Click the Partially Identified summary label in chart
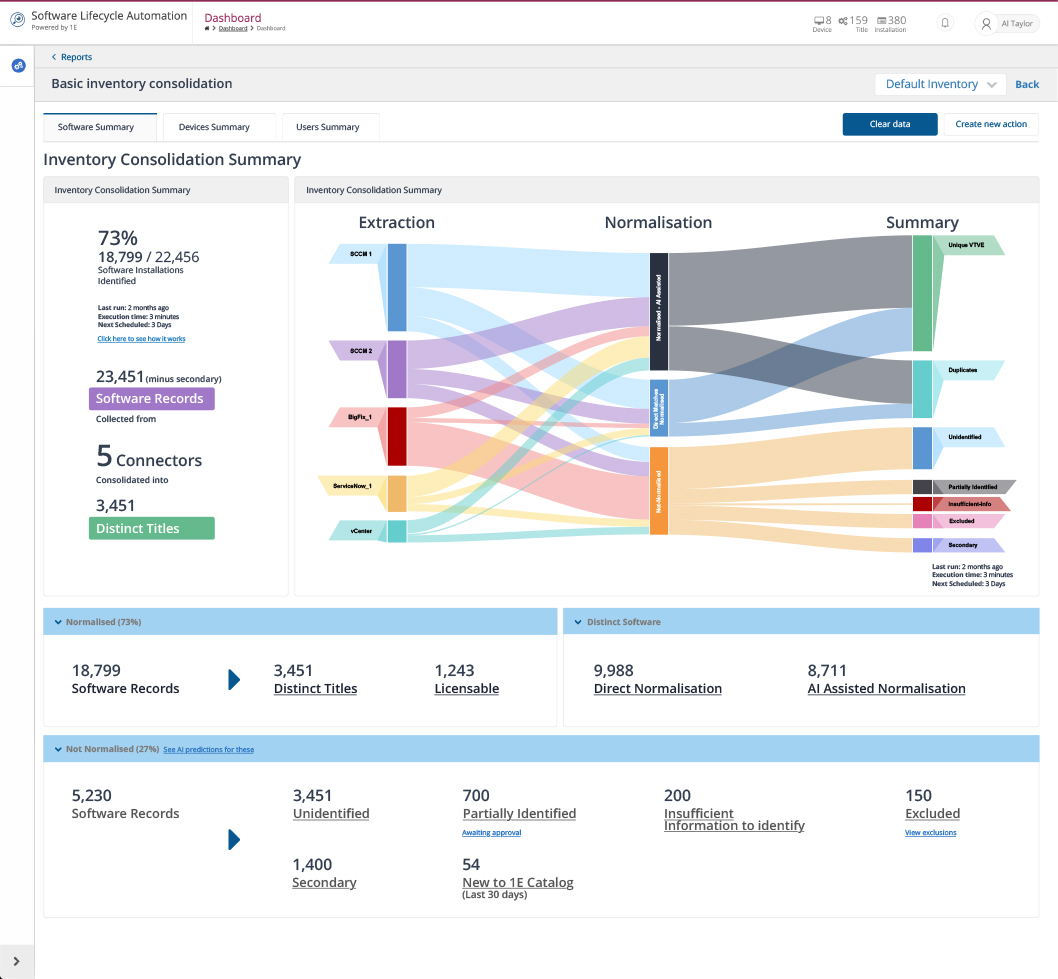The image size is (1058, 979). (x=974, y=486)
